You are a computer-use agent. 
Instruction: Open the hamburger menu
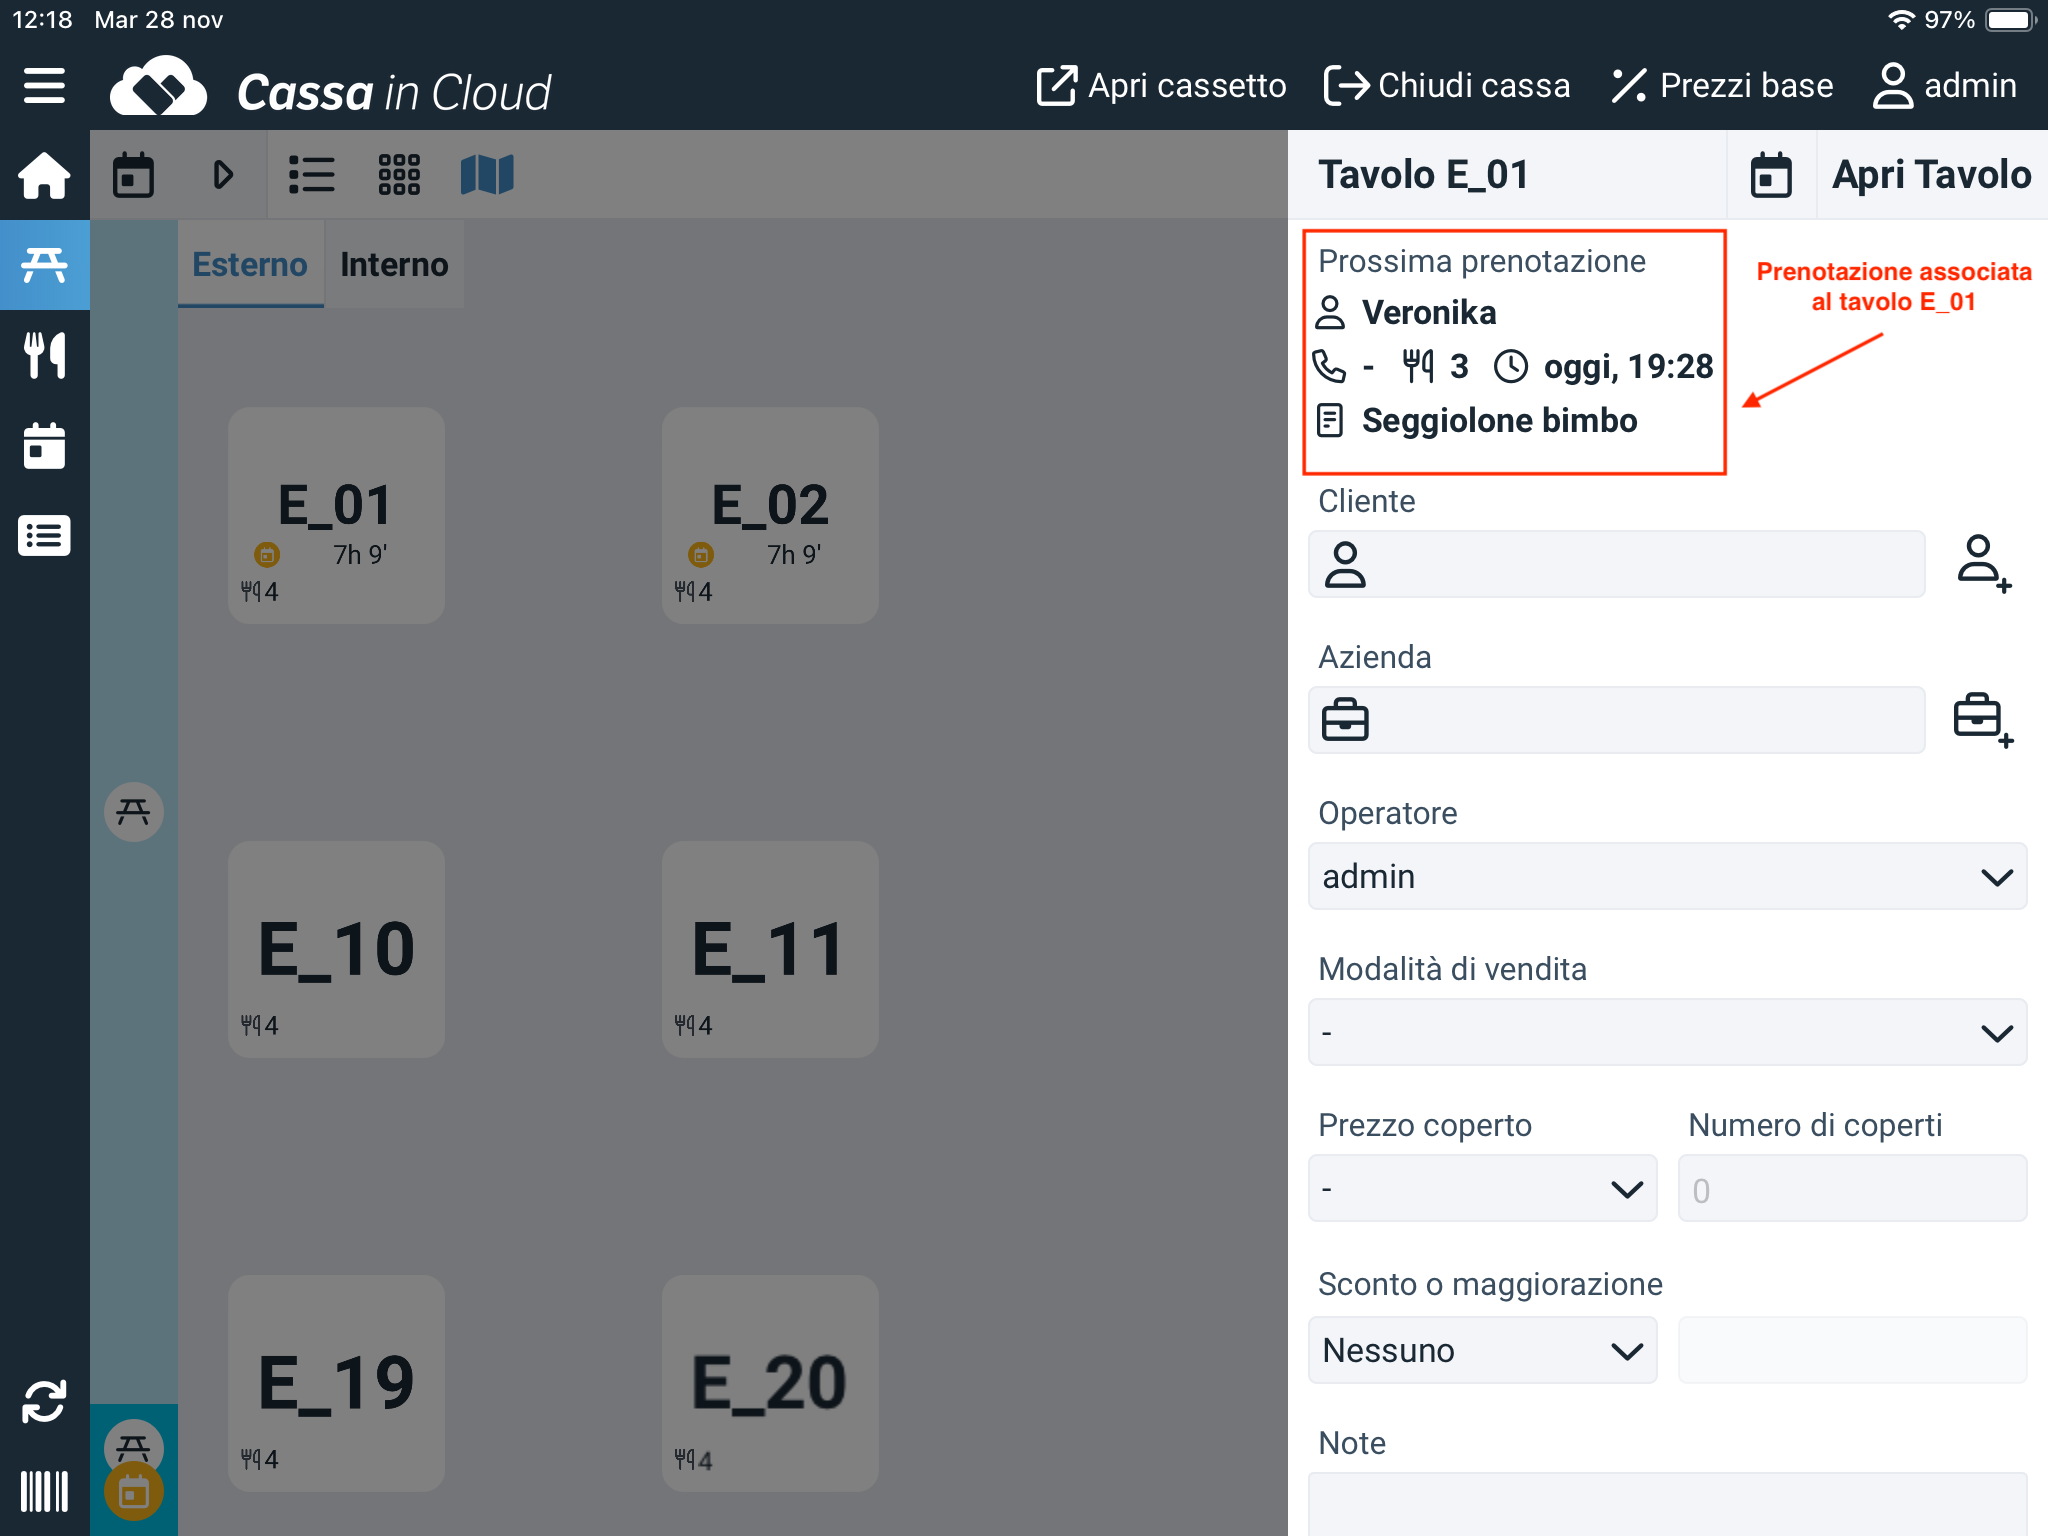pos(44,86)
